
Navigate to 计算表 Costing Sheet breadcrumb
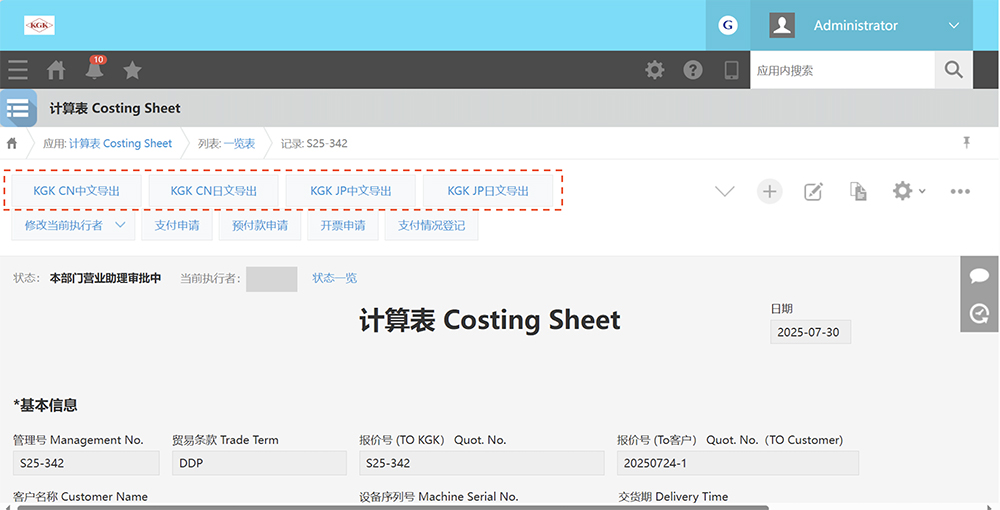coord(120,143)
